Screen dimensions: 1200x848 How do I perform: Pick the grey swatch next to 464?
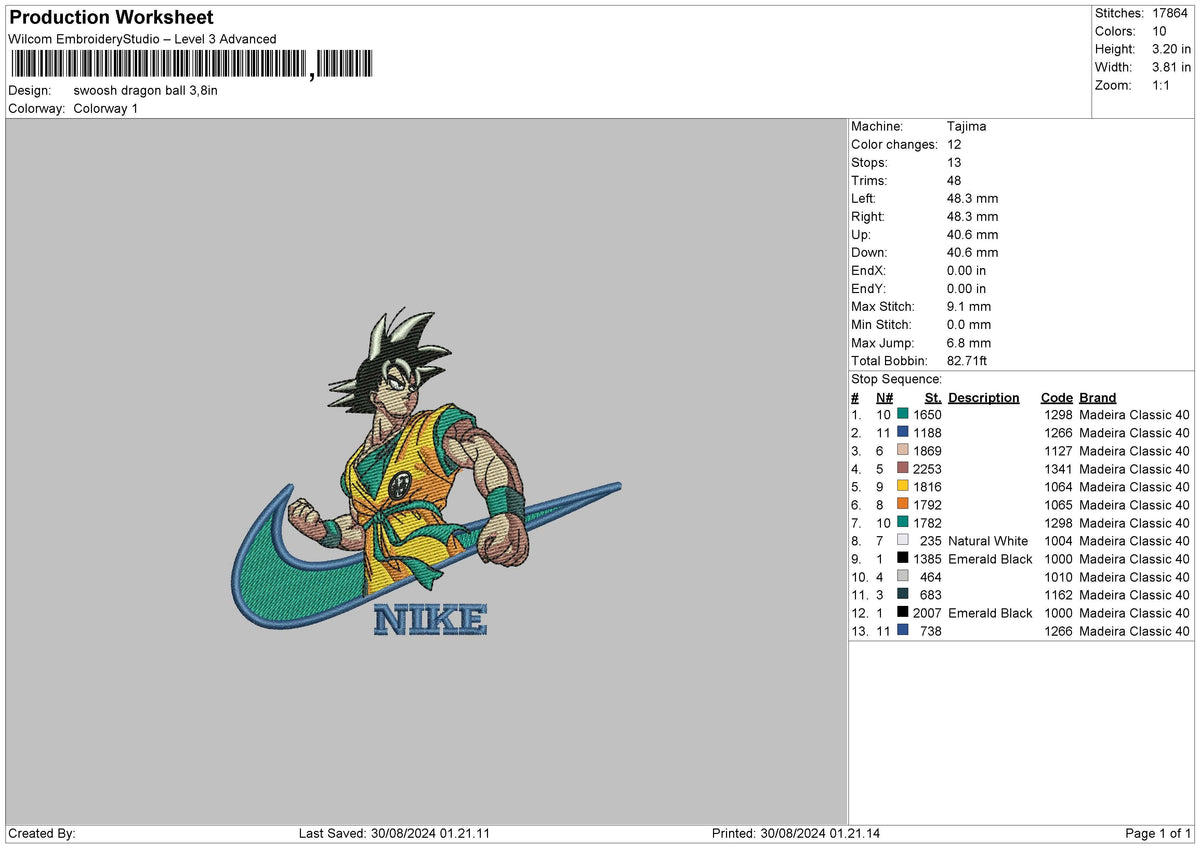pyautogui.click(x=903, y=576)
